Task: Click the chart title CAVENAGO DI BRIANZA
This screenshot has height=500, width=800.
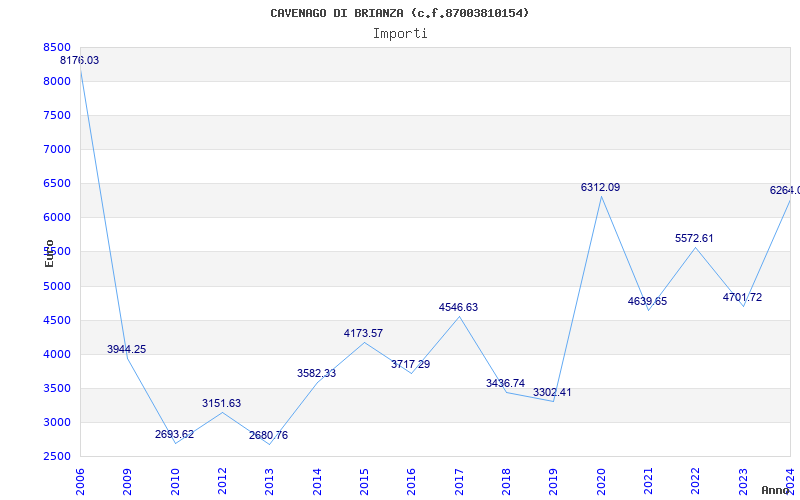Action: coord(399,13)
